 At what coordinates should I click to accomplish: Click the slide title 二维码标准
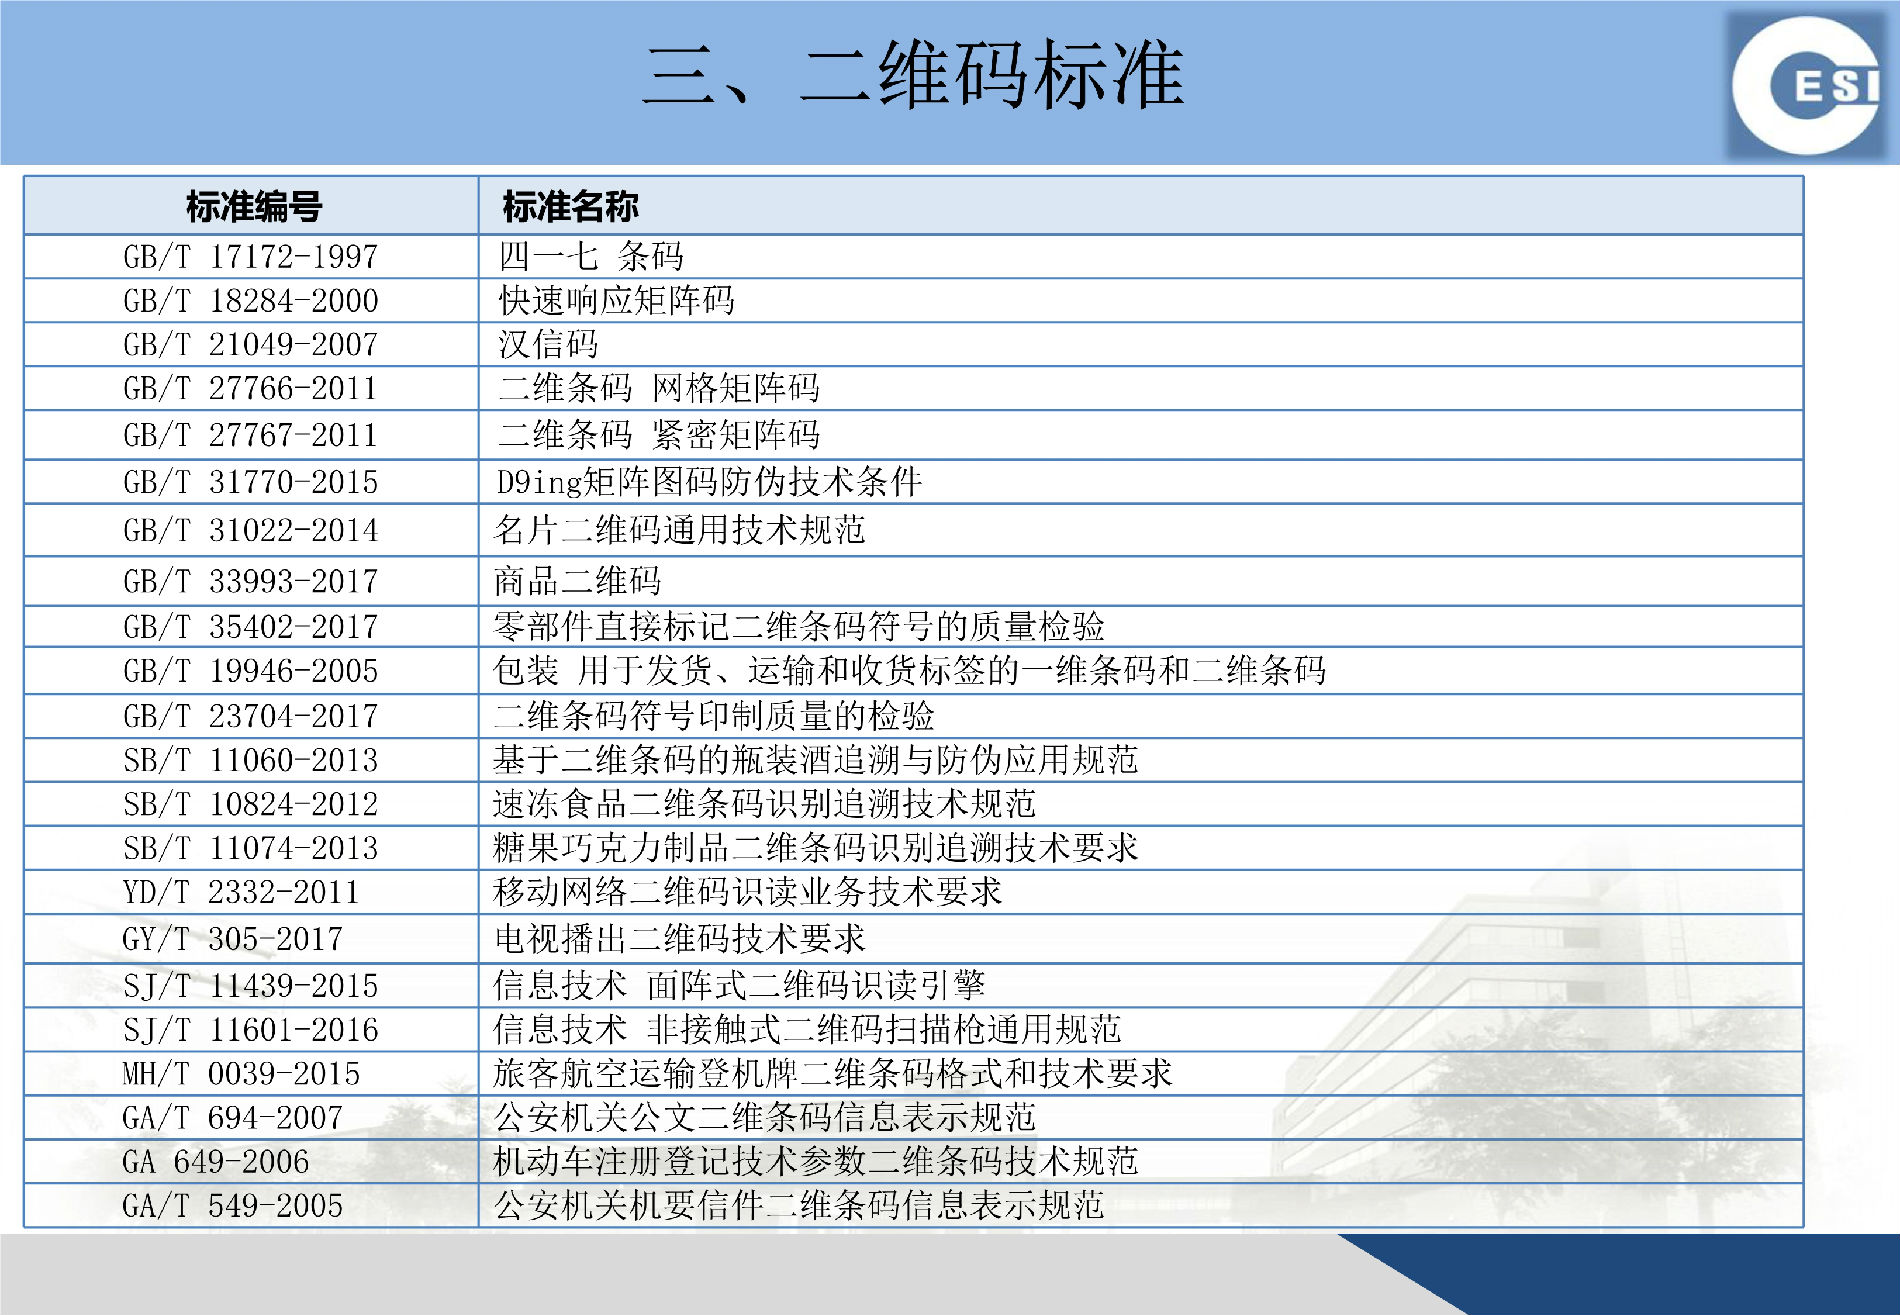pos(913,76)
